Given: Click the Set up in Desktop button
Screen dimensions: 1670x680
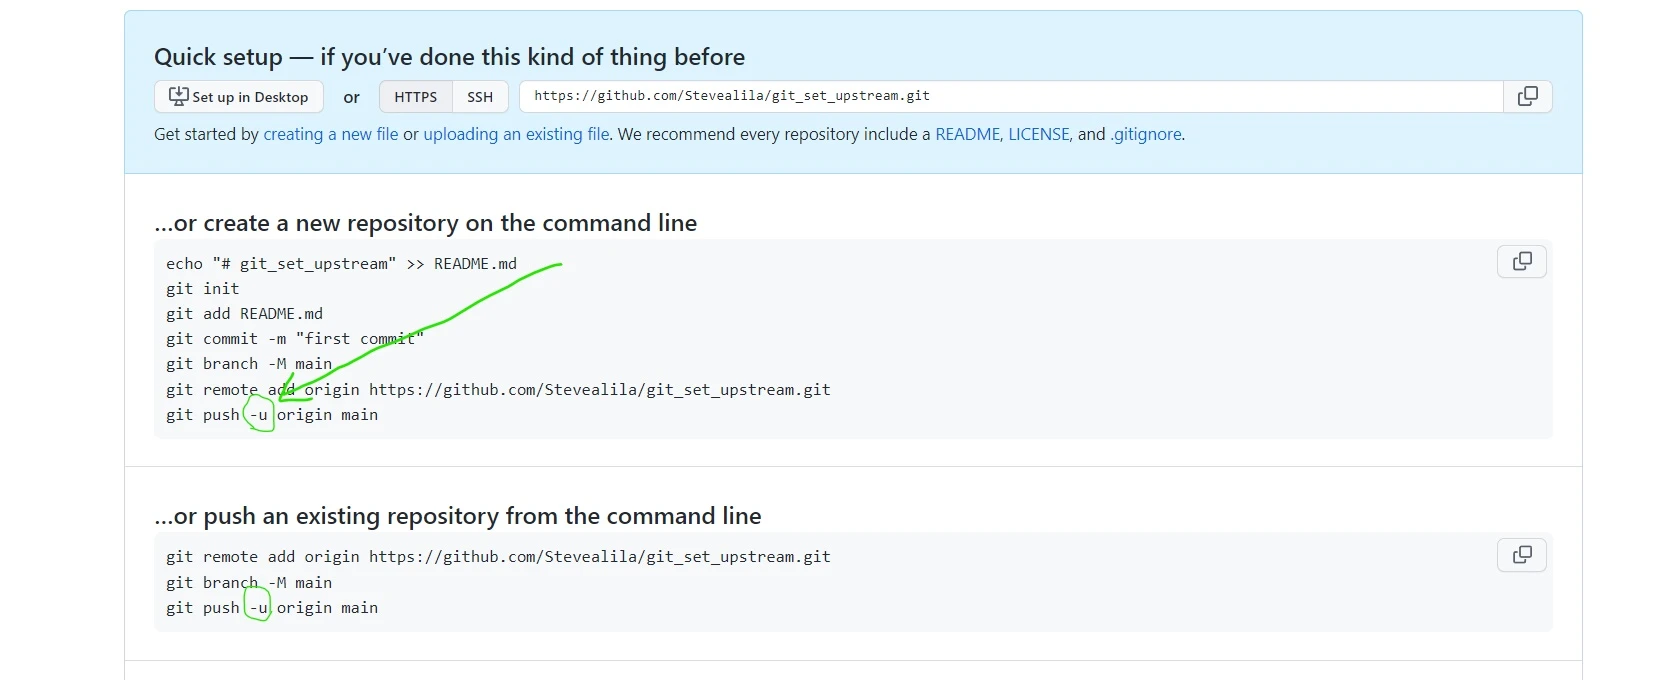Looking at the screenshot, I should coord(238,96).
